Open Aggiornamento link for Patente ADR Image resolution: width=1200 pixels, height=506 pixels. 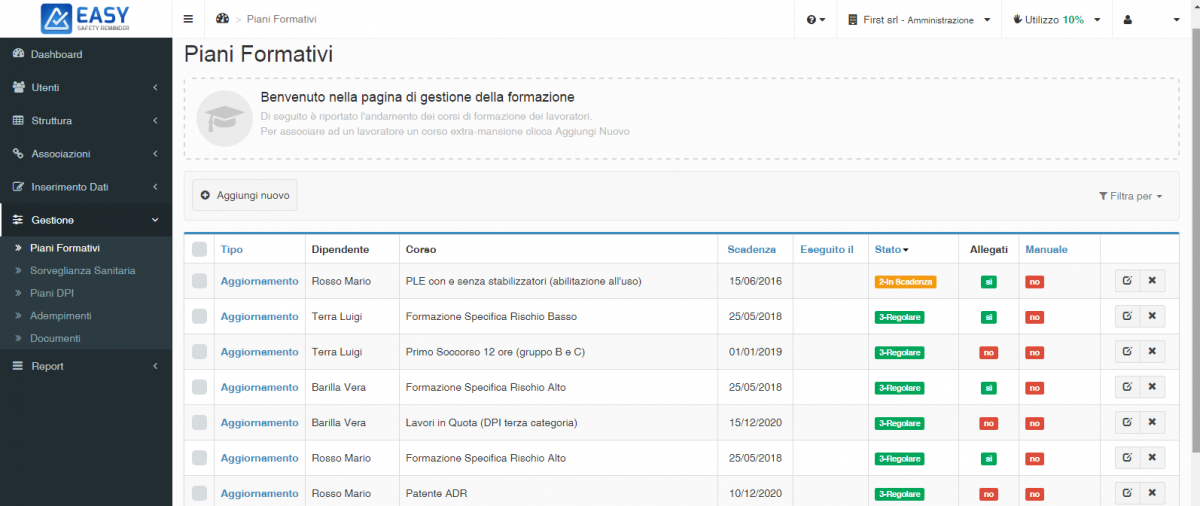260,493
